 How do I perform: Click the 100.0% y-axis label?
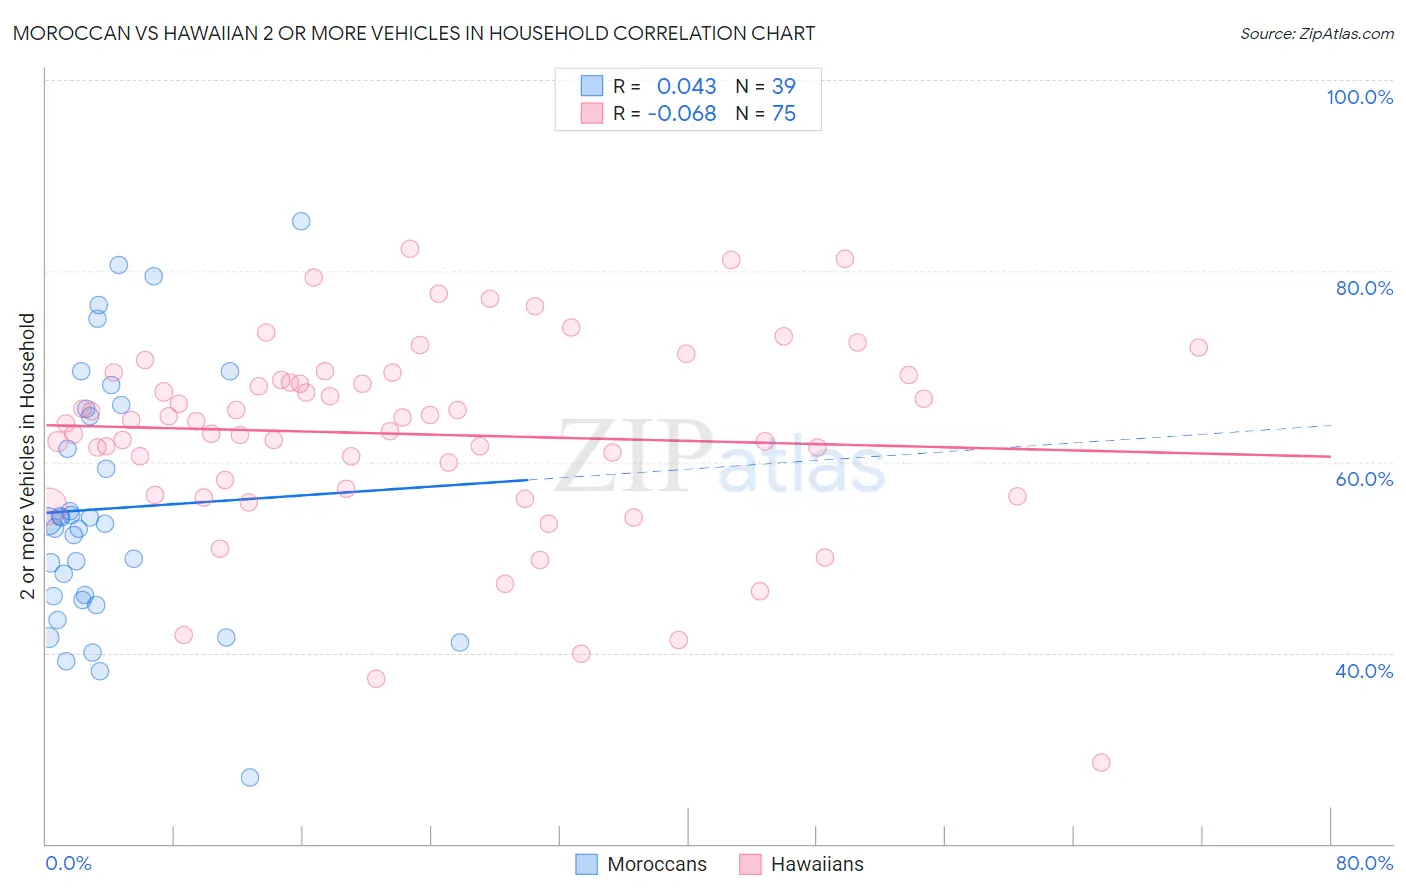click(x=1359, y=97)
